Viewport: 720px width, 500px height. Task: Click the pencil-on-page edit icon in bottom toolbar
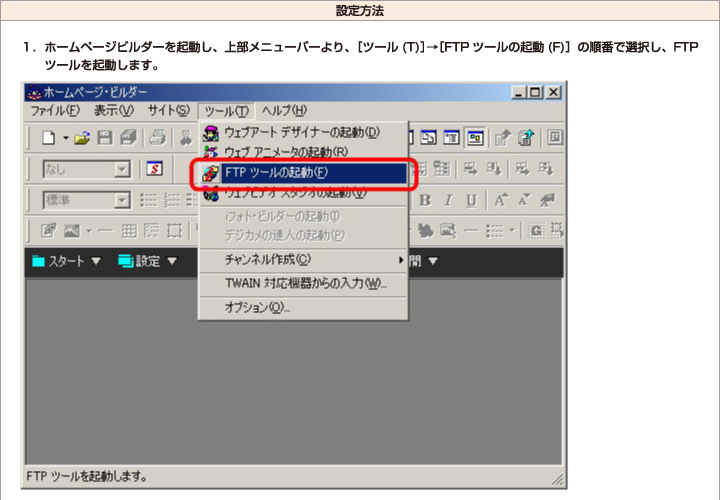[48, 231]
